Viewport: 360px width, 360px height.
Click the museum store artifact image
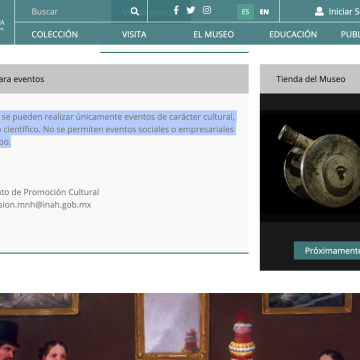pos(310,166)
